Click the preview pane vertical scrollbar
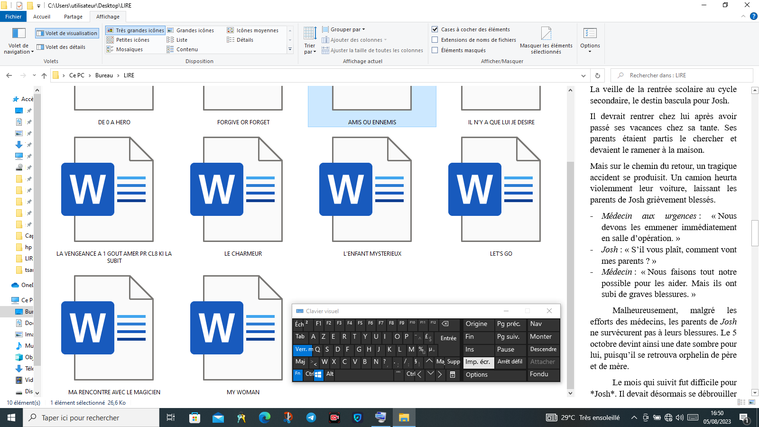 click(x=755, y=231)
